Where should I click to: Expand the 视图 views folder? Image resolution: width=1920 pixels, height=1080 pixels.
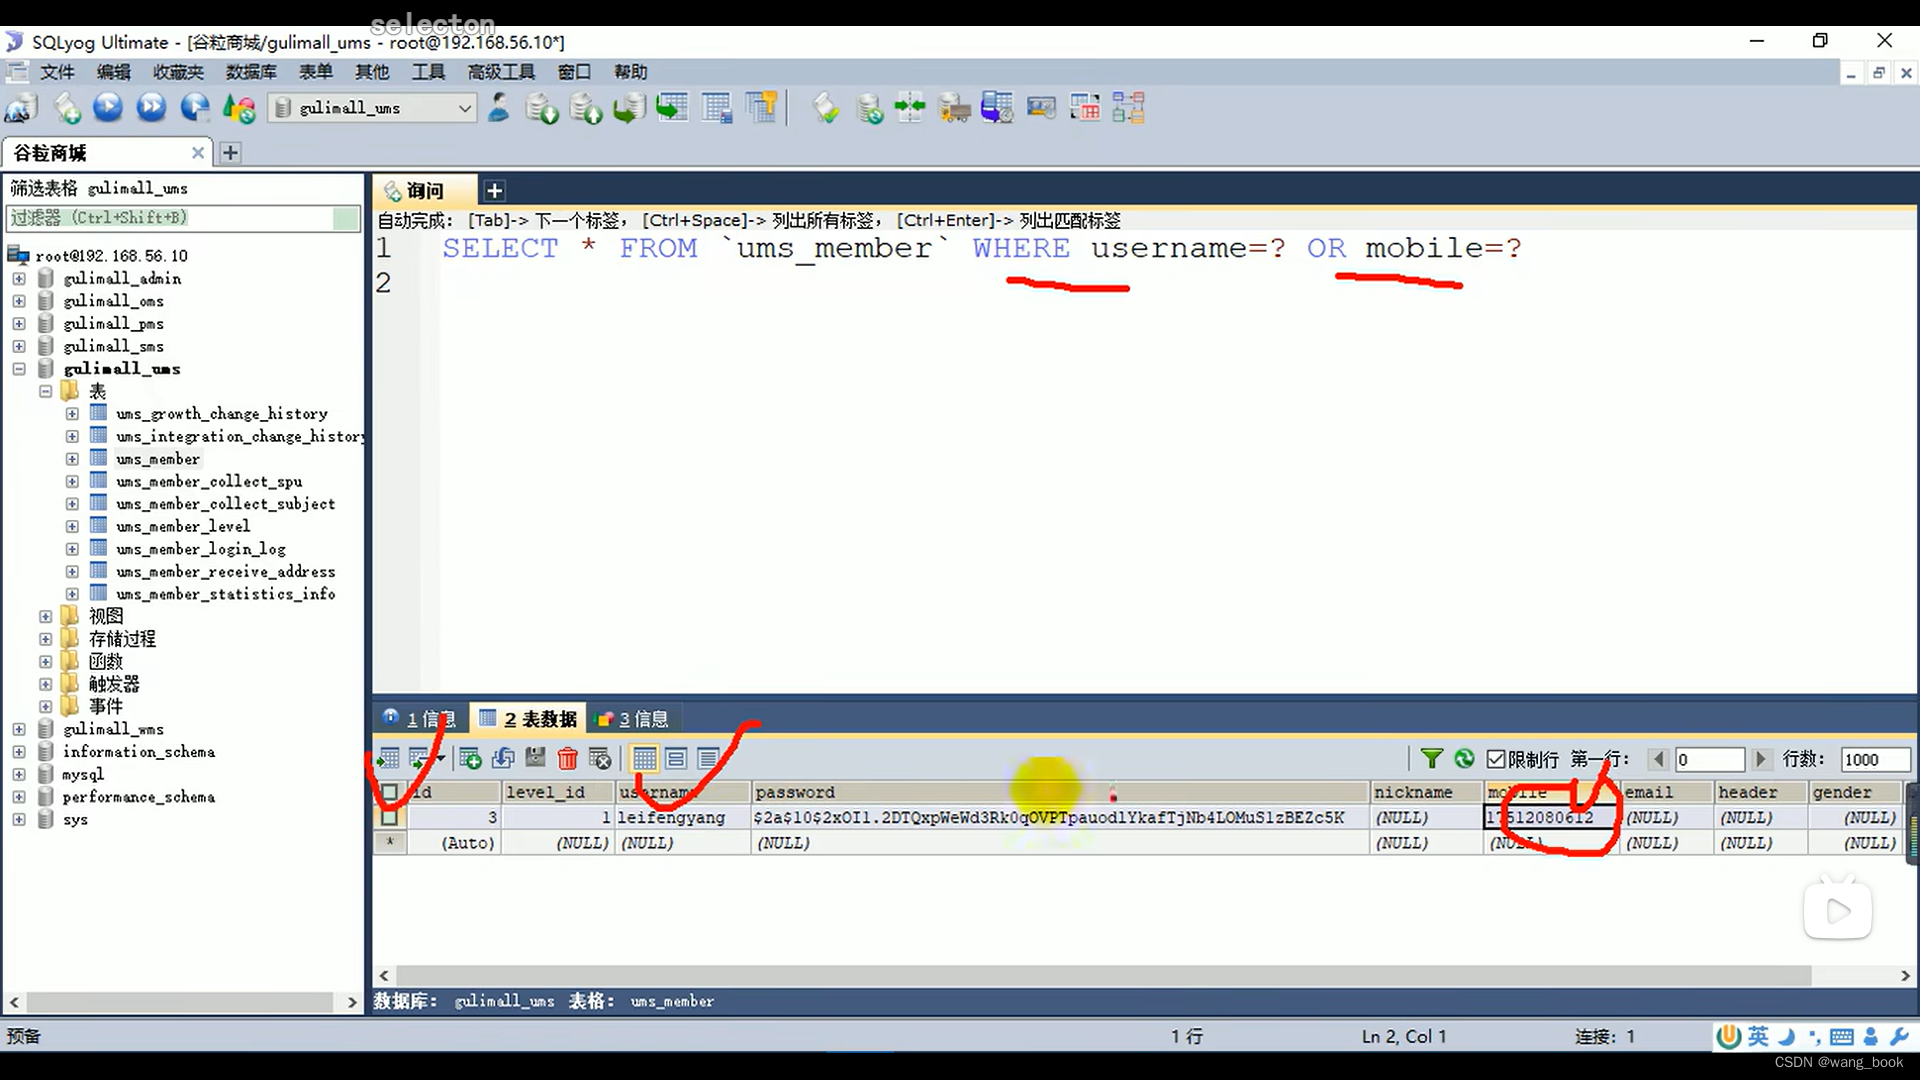[x=46, y=617]
